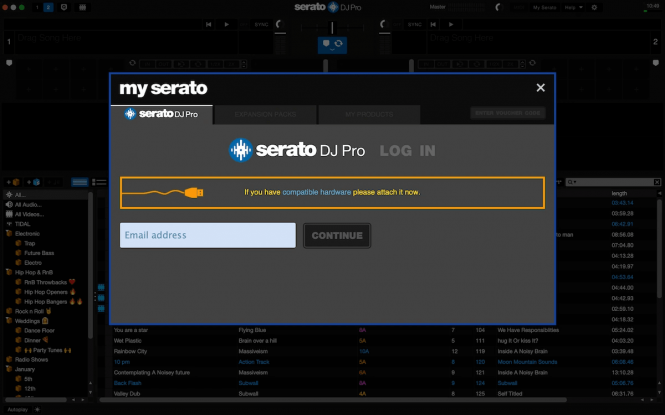Viewport: 665px width, 415px height.
Task: Click the Continue button
Action: click(x=337, y=236)
